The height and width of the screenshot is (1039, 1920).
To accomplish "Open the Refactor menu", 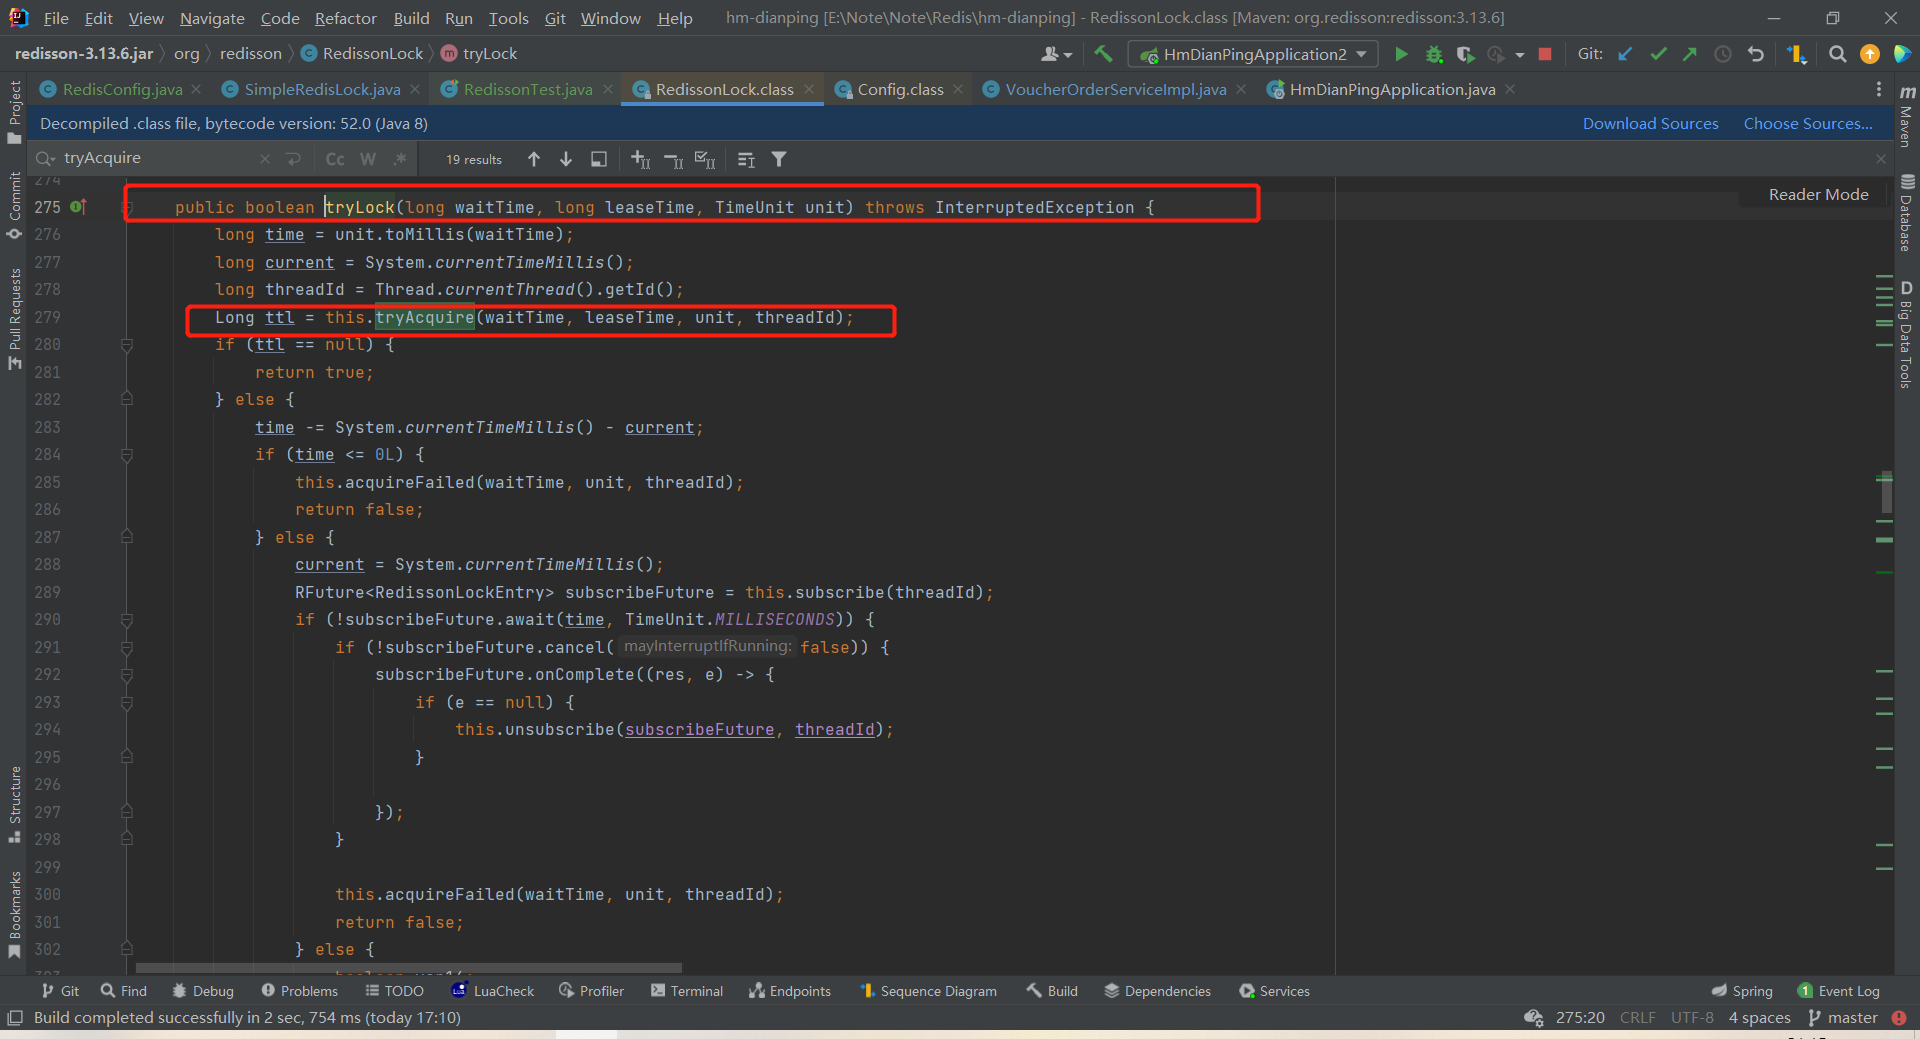I will coord(345,18).
